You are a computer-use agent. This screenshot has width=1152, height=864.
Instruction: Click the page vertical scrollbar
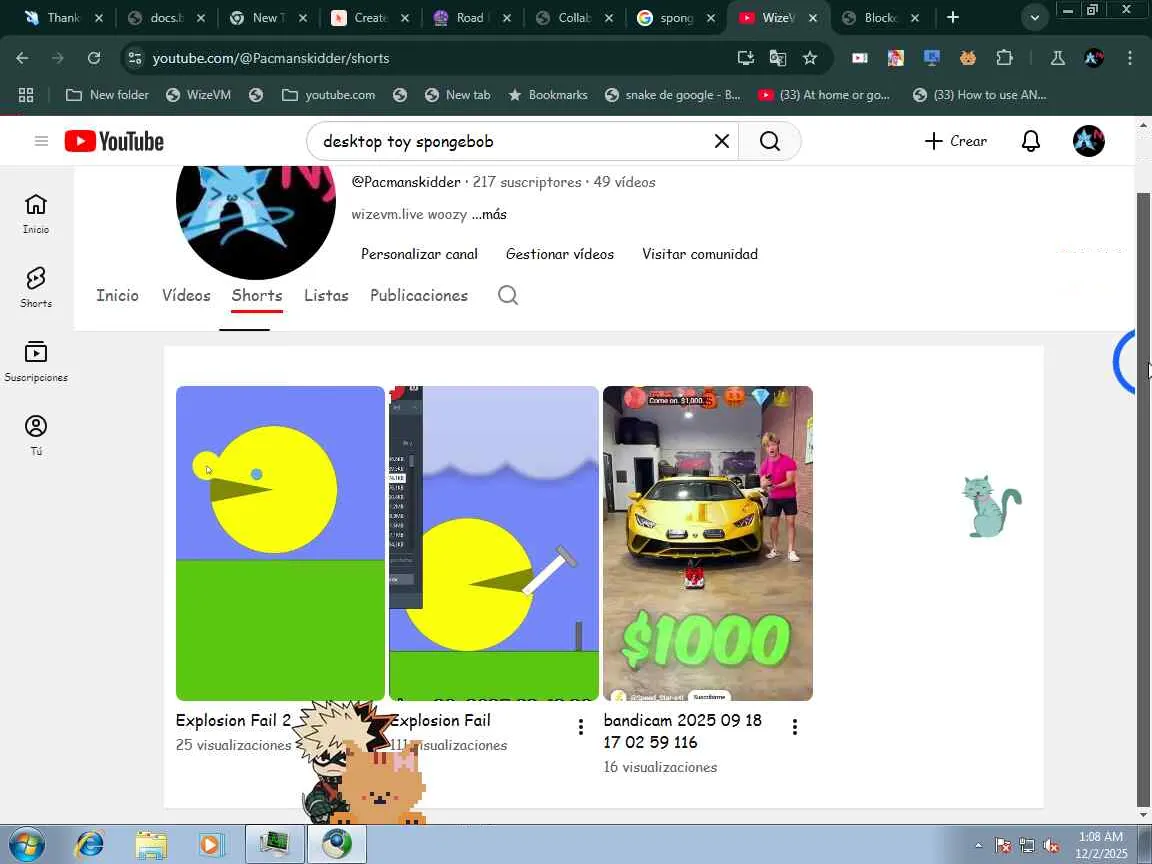pyautogui.click(x=1143, y=500)
